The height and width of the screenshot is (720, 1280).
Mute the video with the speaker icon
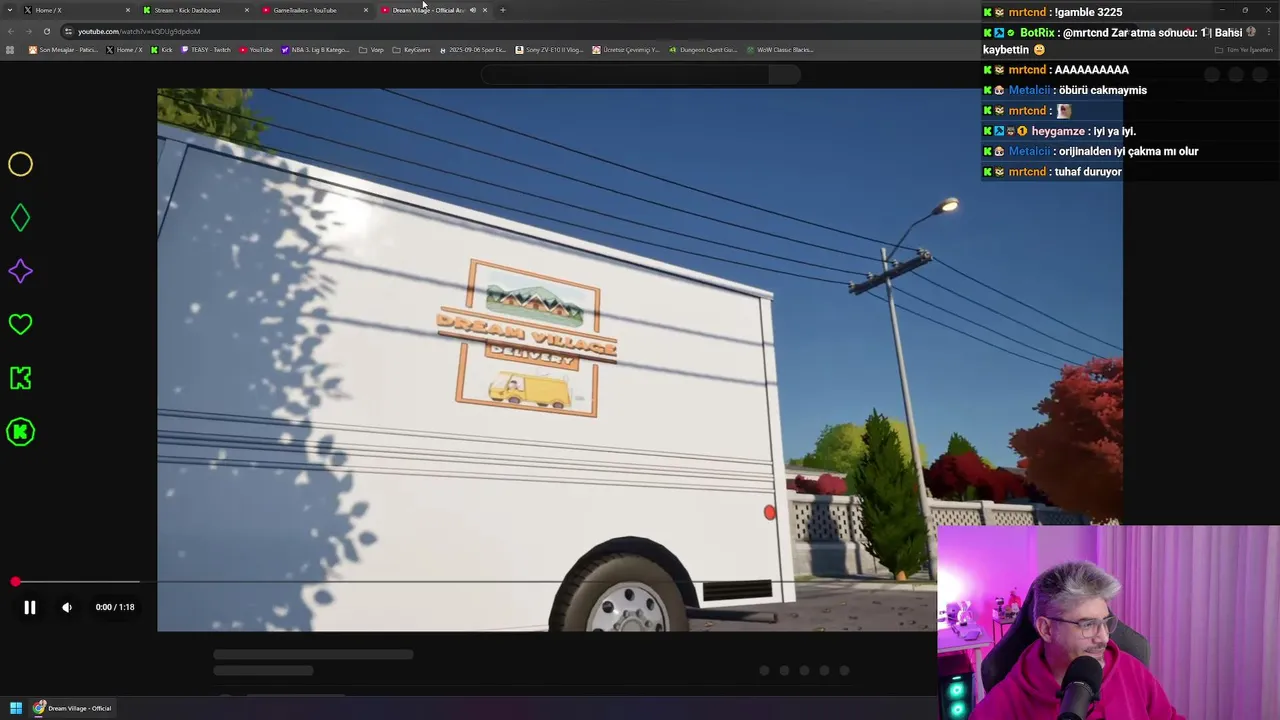[x=67, y=607]
